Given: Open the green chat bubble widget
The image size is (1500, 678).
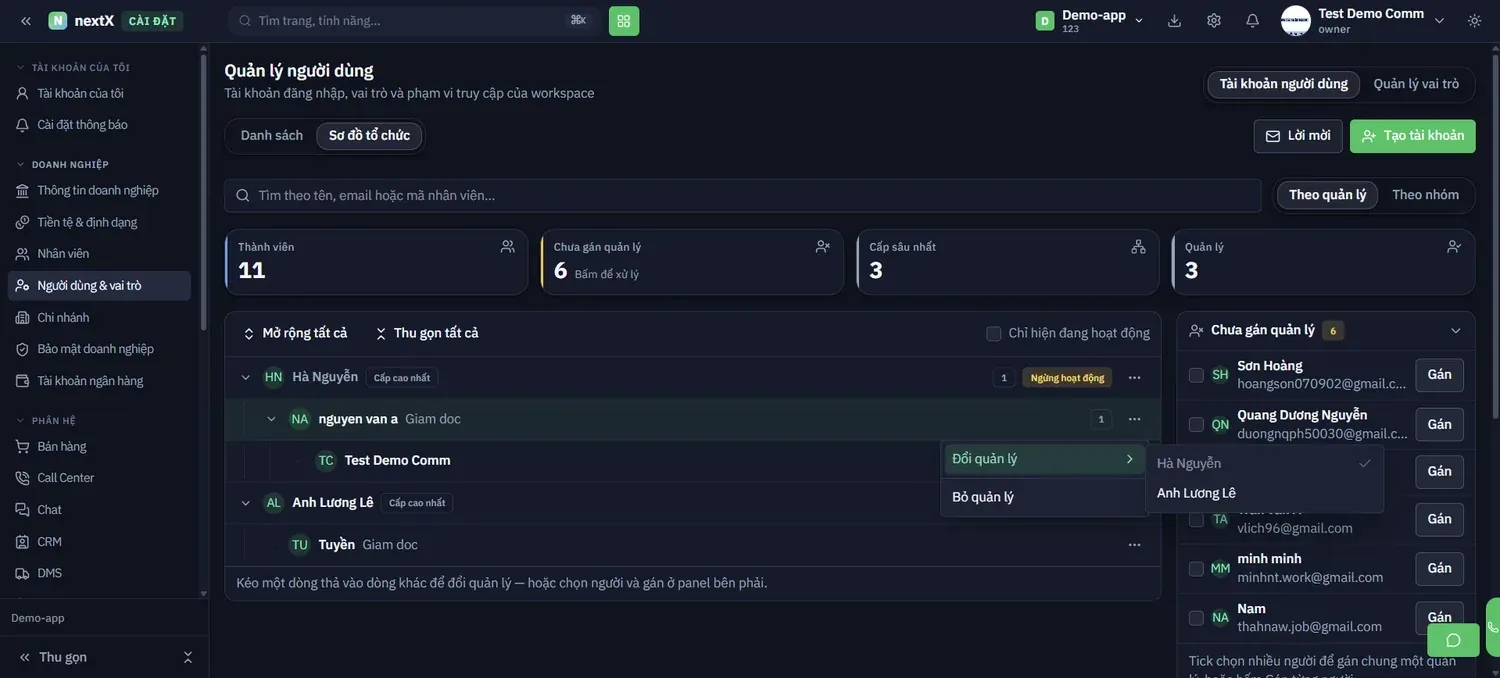Looking at the screenshot, I should pos(1453,640).
